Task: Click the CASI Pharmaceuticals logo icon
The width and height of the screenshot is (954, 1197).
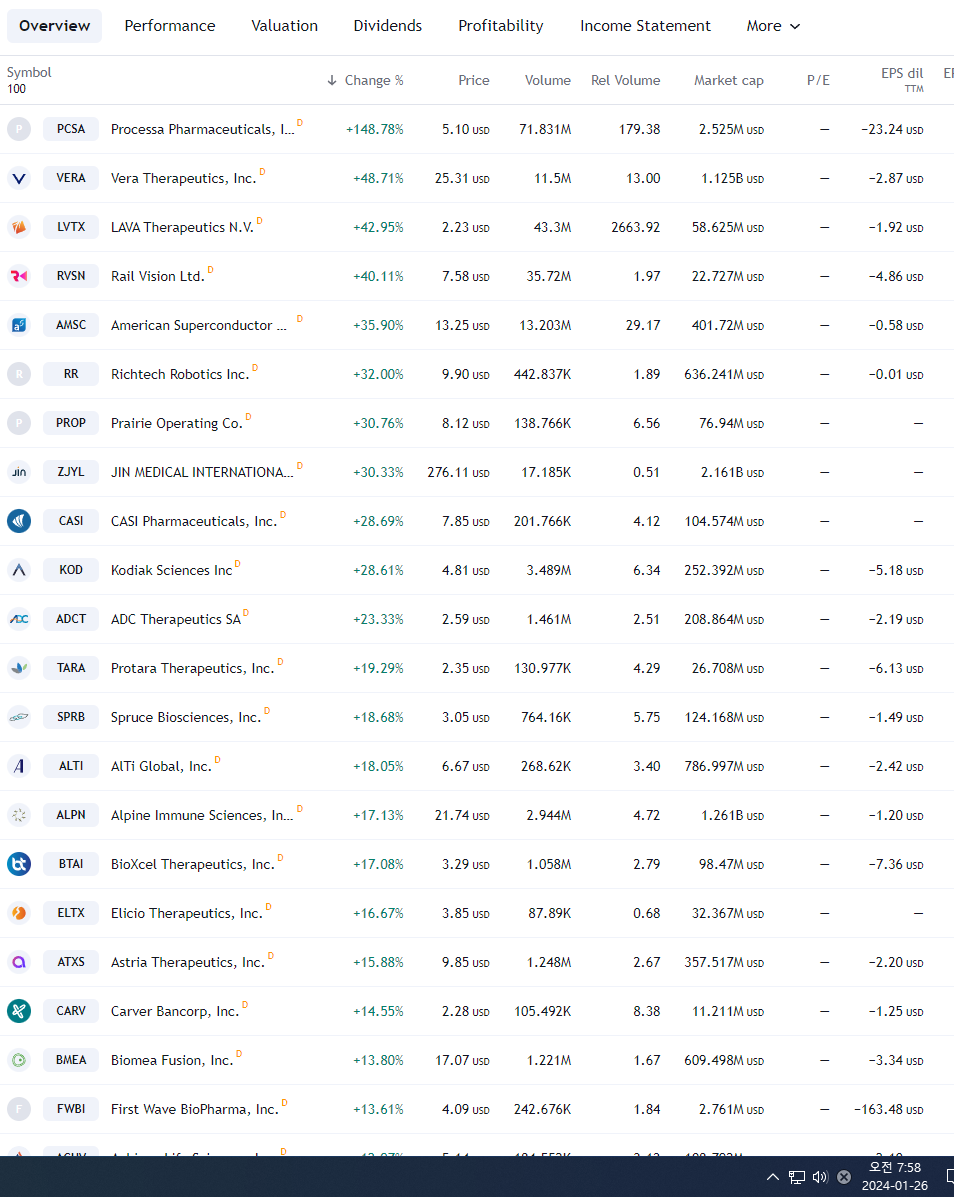Action: tap(19, 521)
